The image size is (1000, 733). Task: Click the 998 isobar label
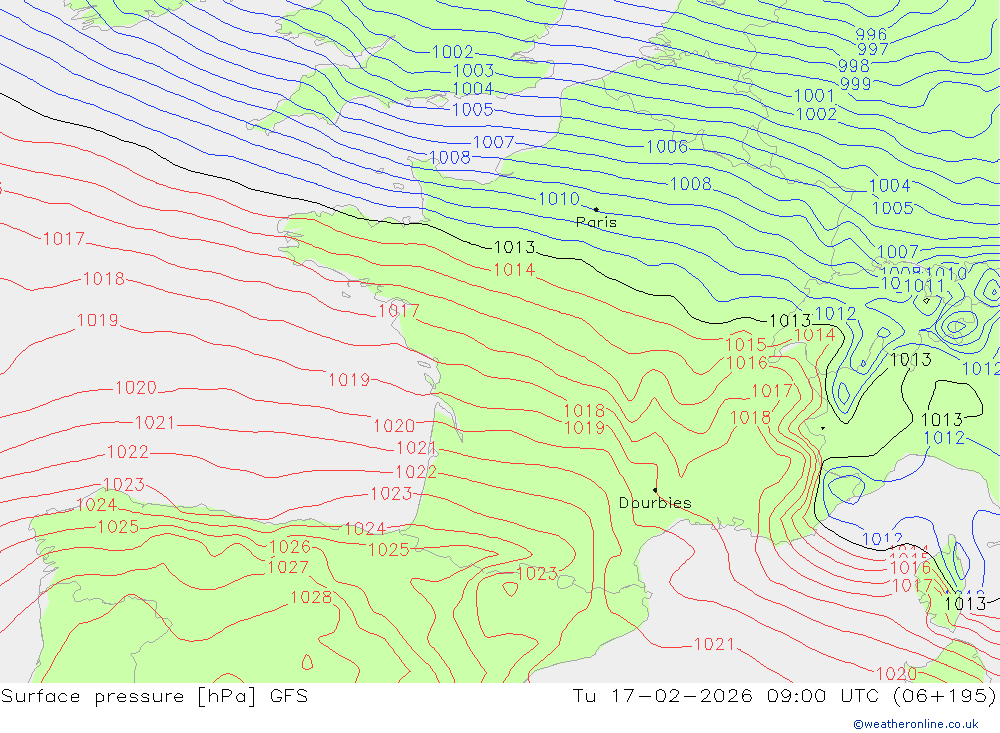854,66
